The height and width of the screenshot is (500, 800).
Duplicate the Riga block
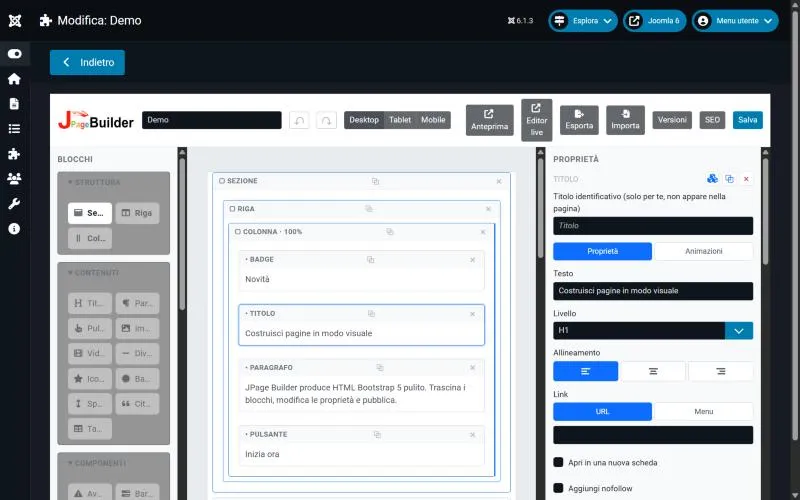click(369, 209)
